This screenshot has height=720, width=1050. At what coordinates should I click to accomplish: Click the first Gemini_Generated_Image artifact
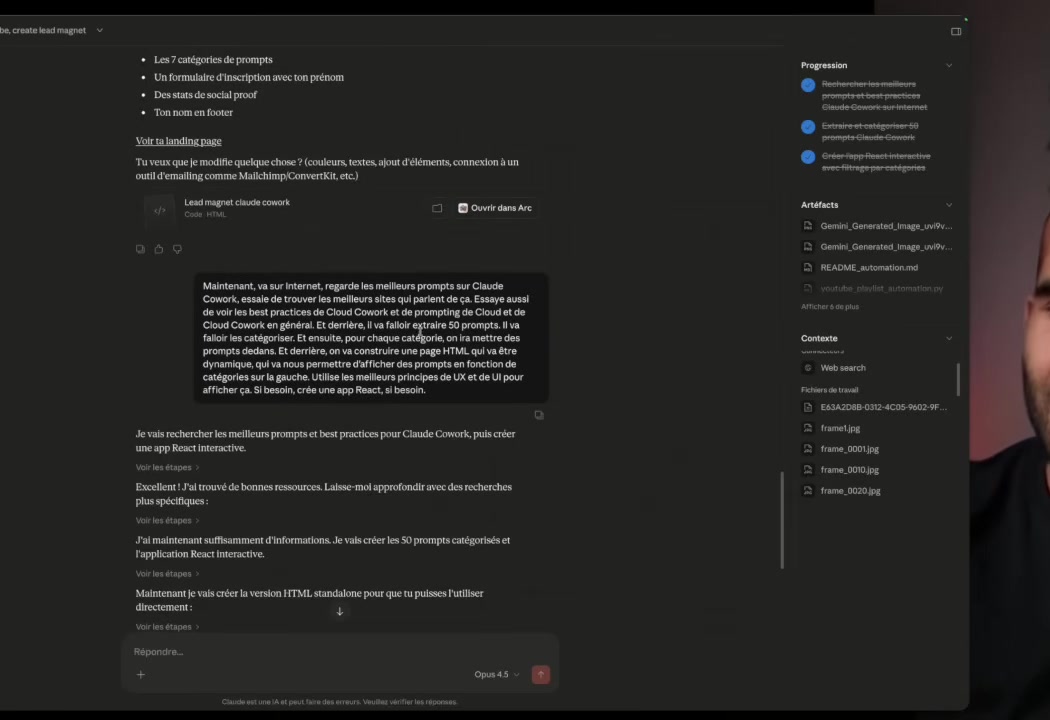[885, 225]
